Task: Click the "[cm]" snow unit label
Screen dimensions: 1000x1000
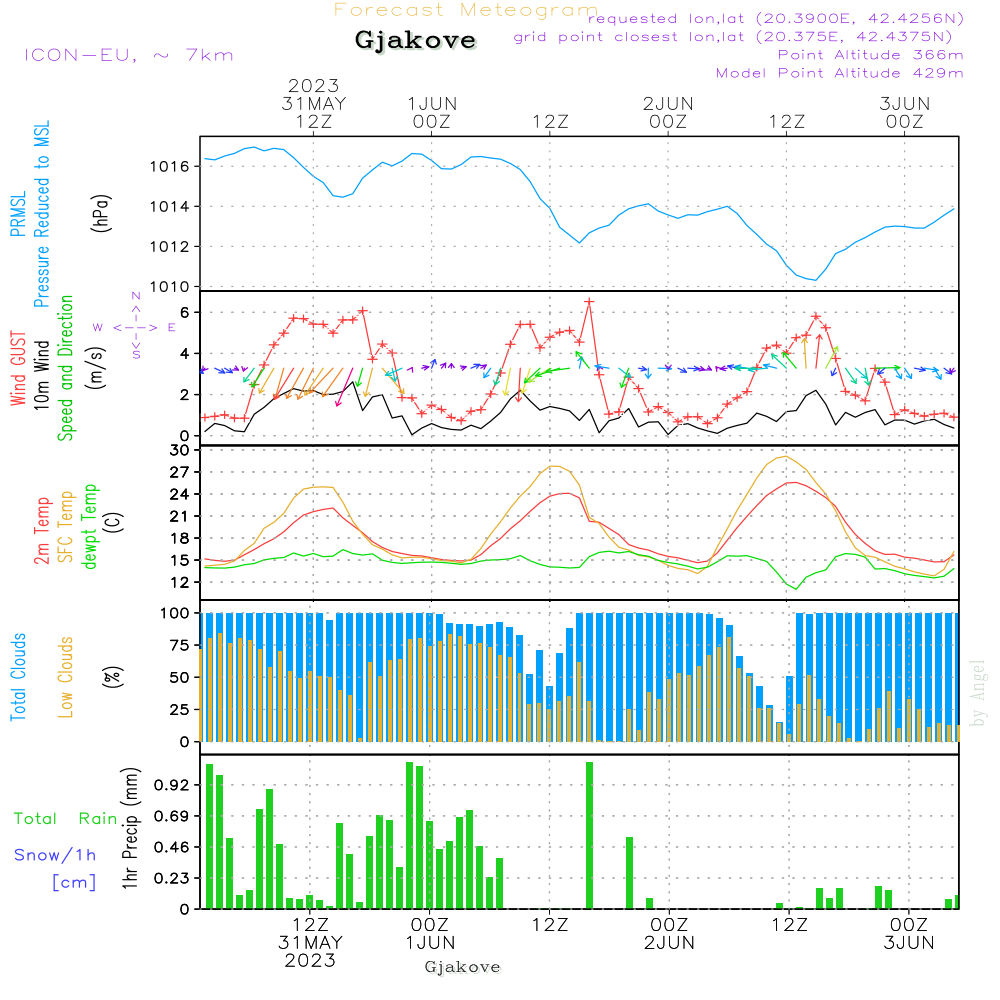Action: (74, 883)
